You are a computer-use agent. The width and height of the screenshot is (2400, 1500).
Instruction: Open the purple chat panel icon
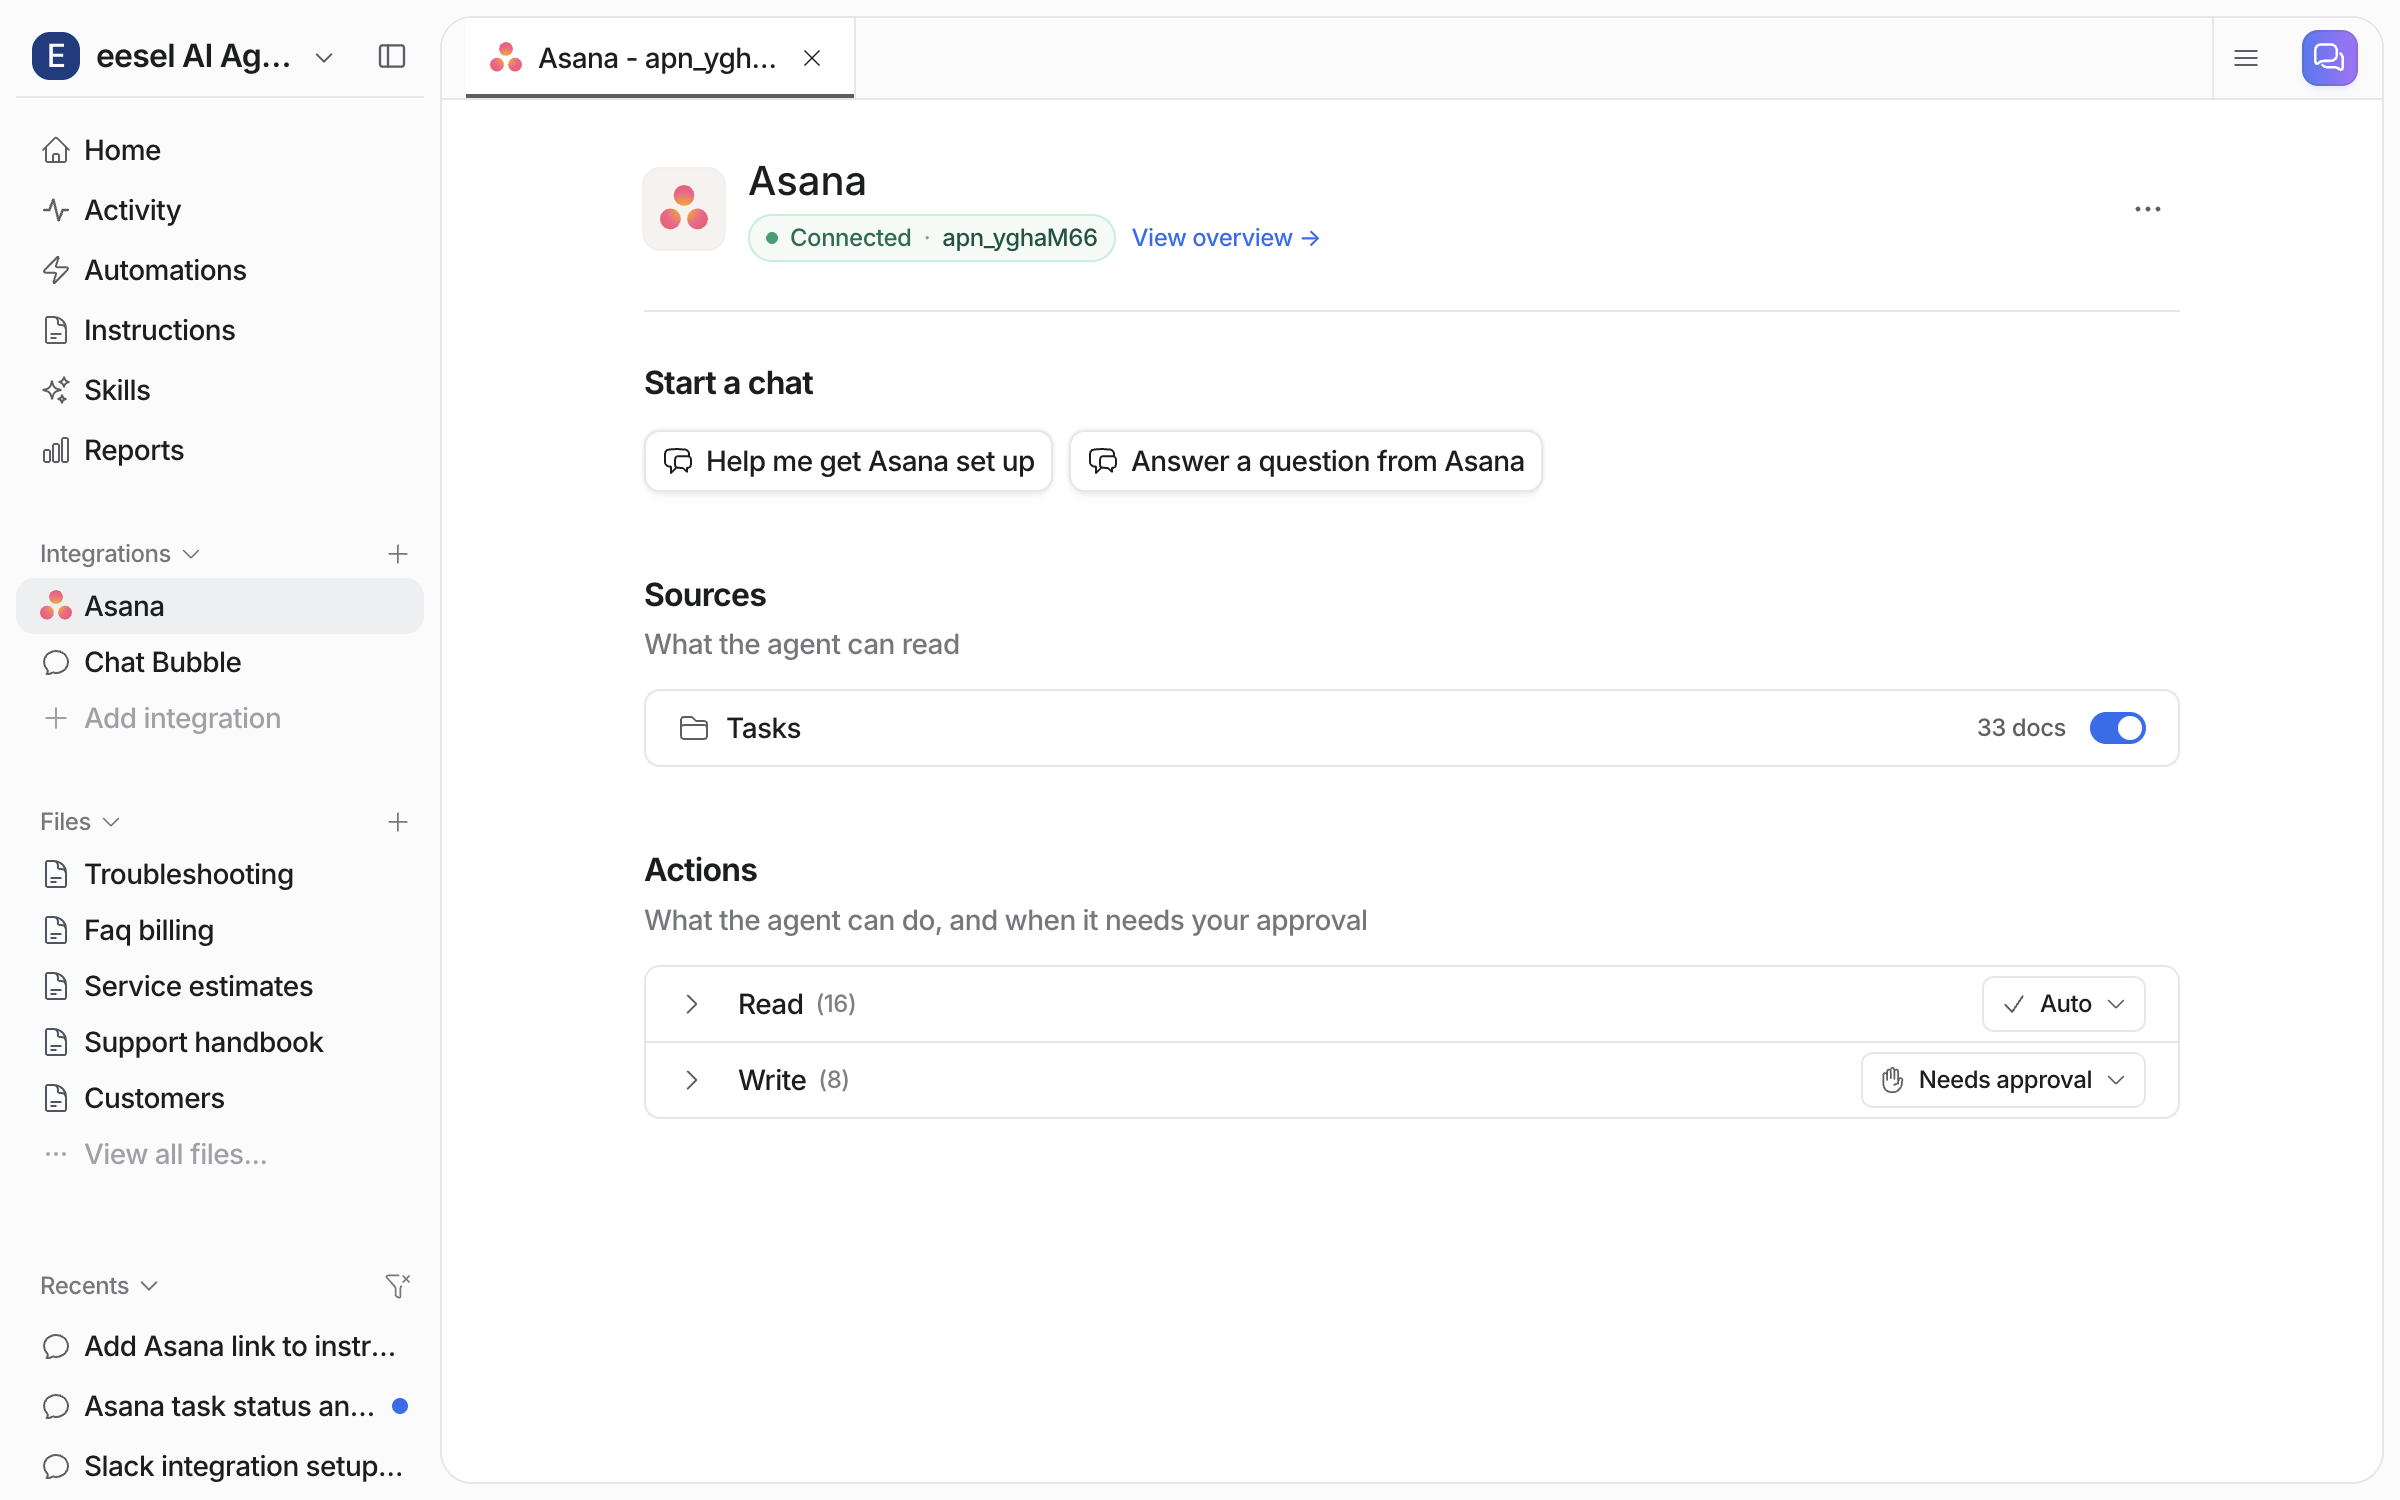tap(2329, 58)
